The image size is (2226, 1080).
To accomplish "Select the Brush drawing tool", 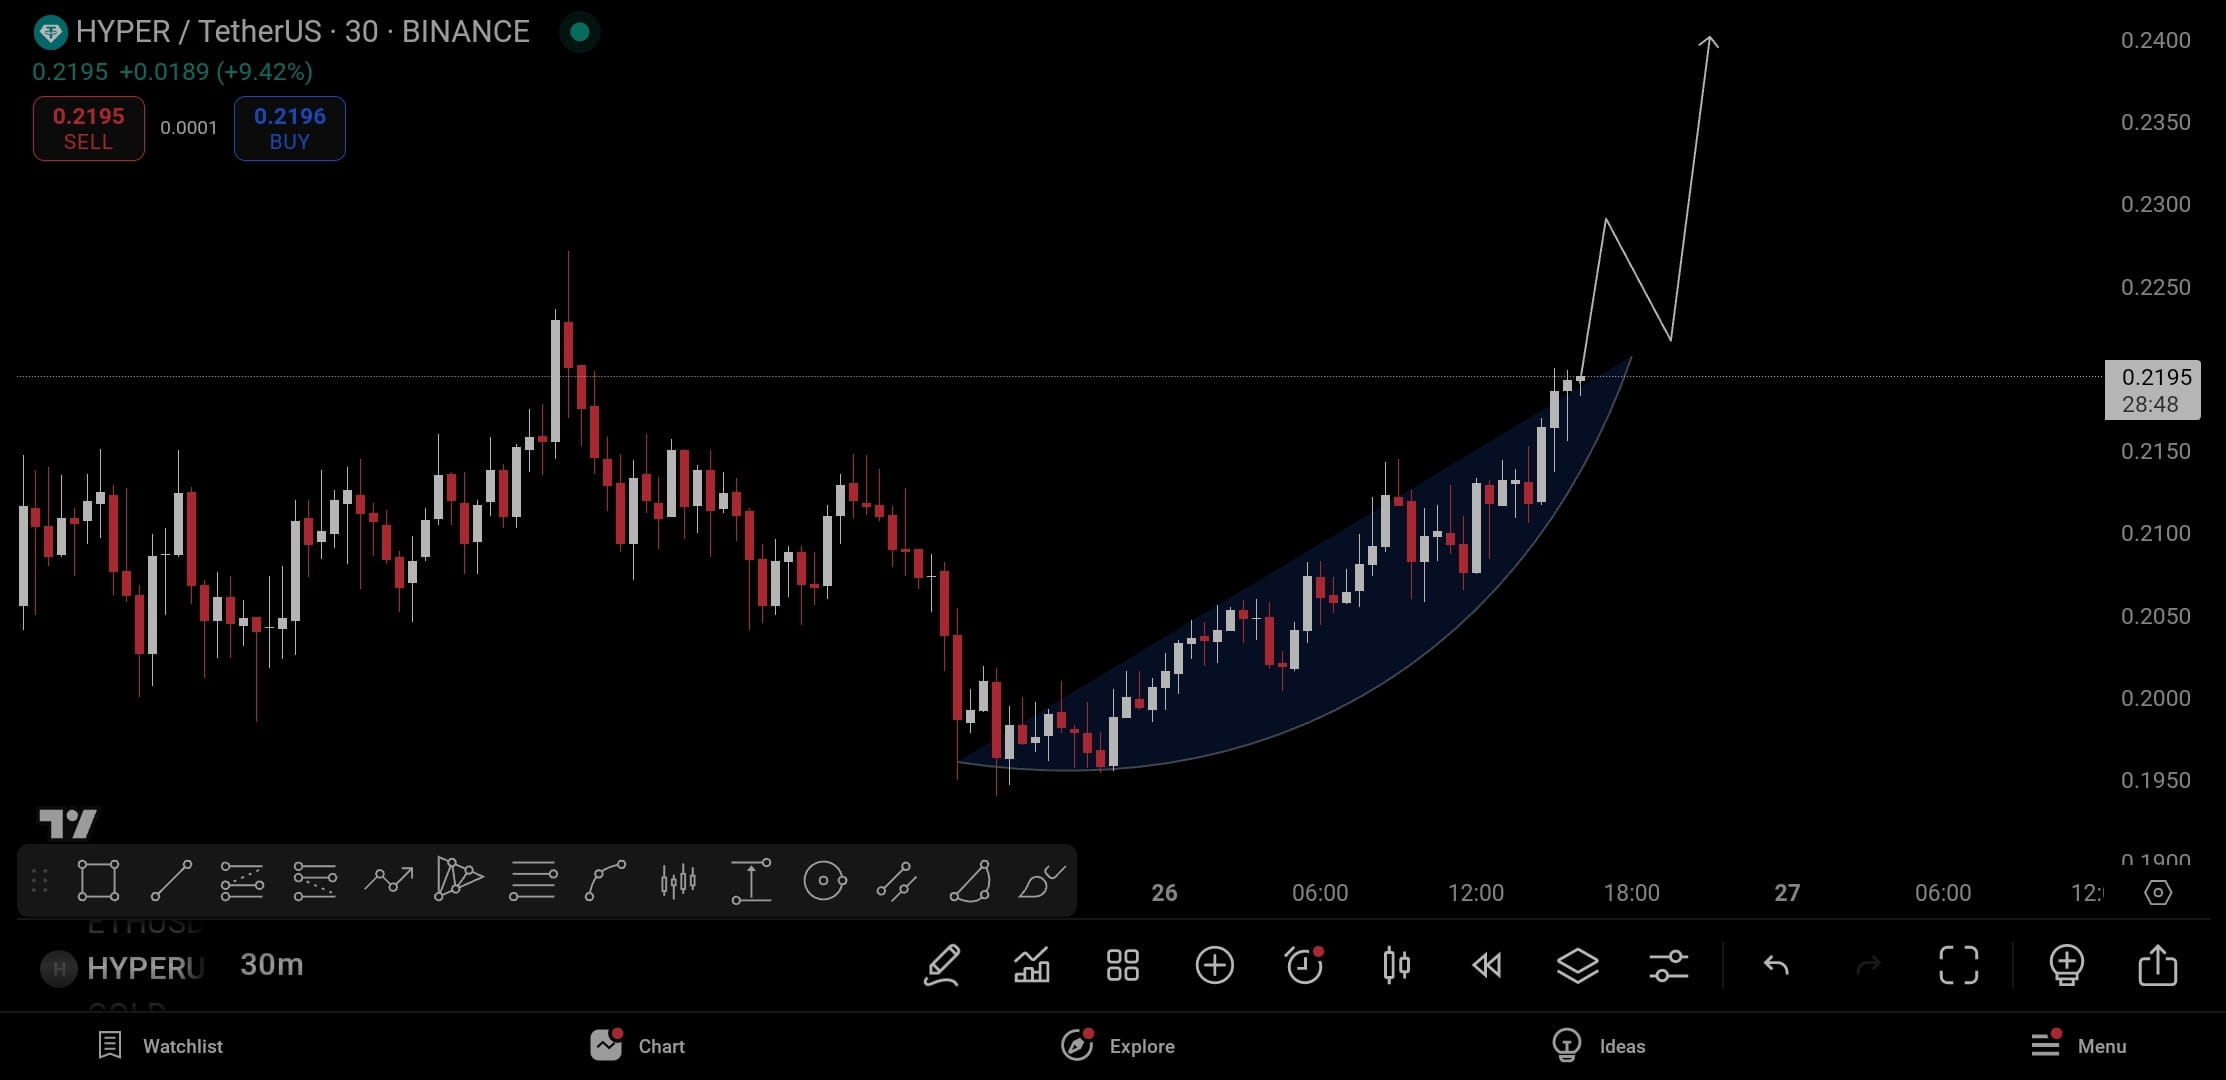I will pos(1041,882).
